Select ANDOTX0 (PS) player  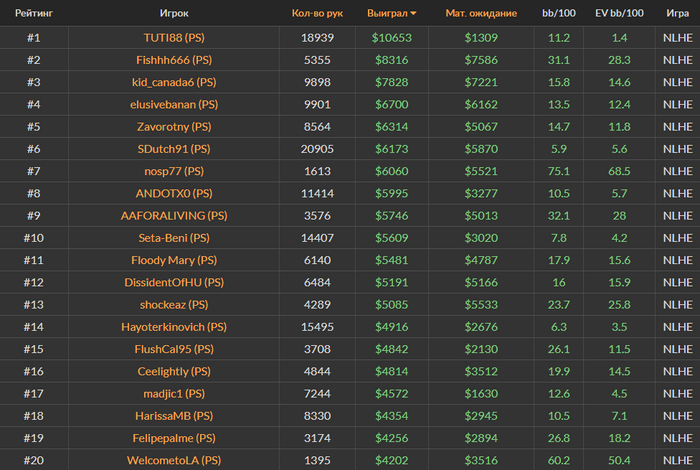pos(174,193)
